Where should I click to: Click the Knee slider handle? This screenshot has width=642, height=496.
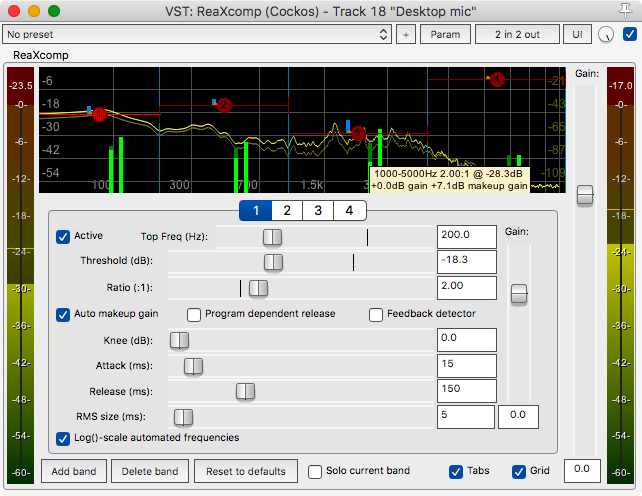pos(179,340)
